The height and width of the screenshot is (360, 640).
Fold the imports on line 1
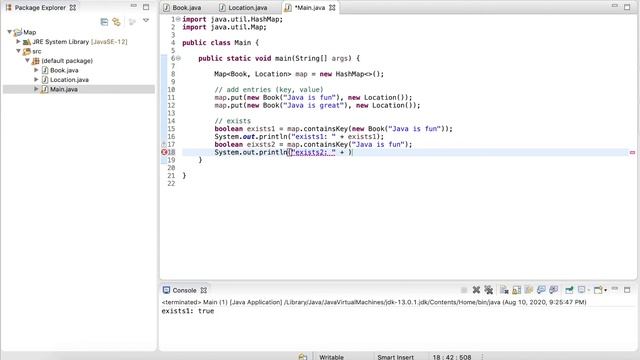pos(178,19)
